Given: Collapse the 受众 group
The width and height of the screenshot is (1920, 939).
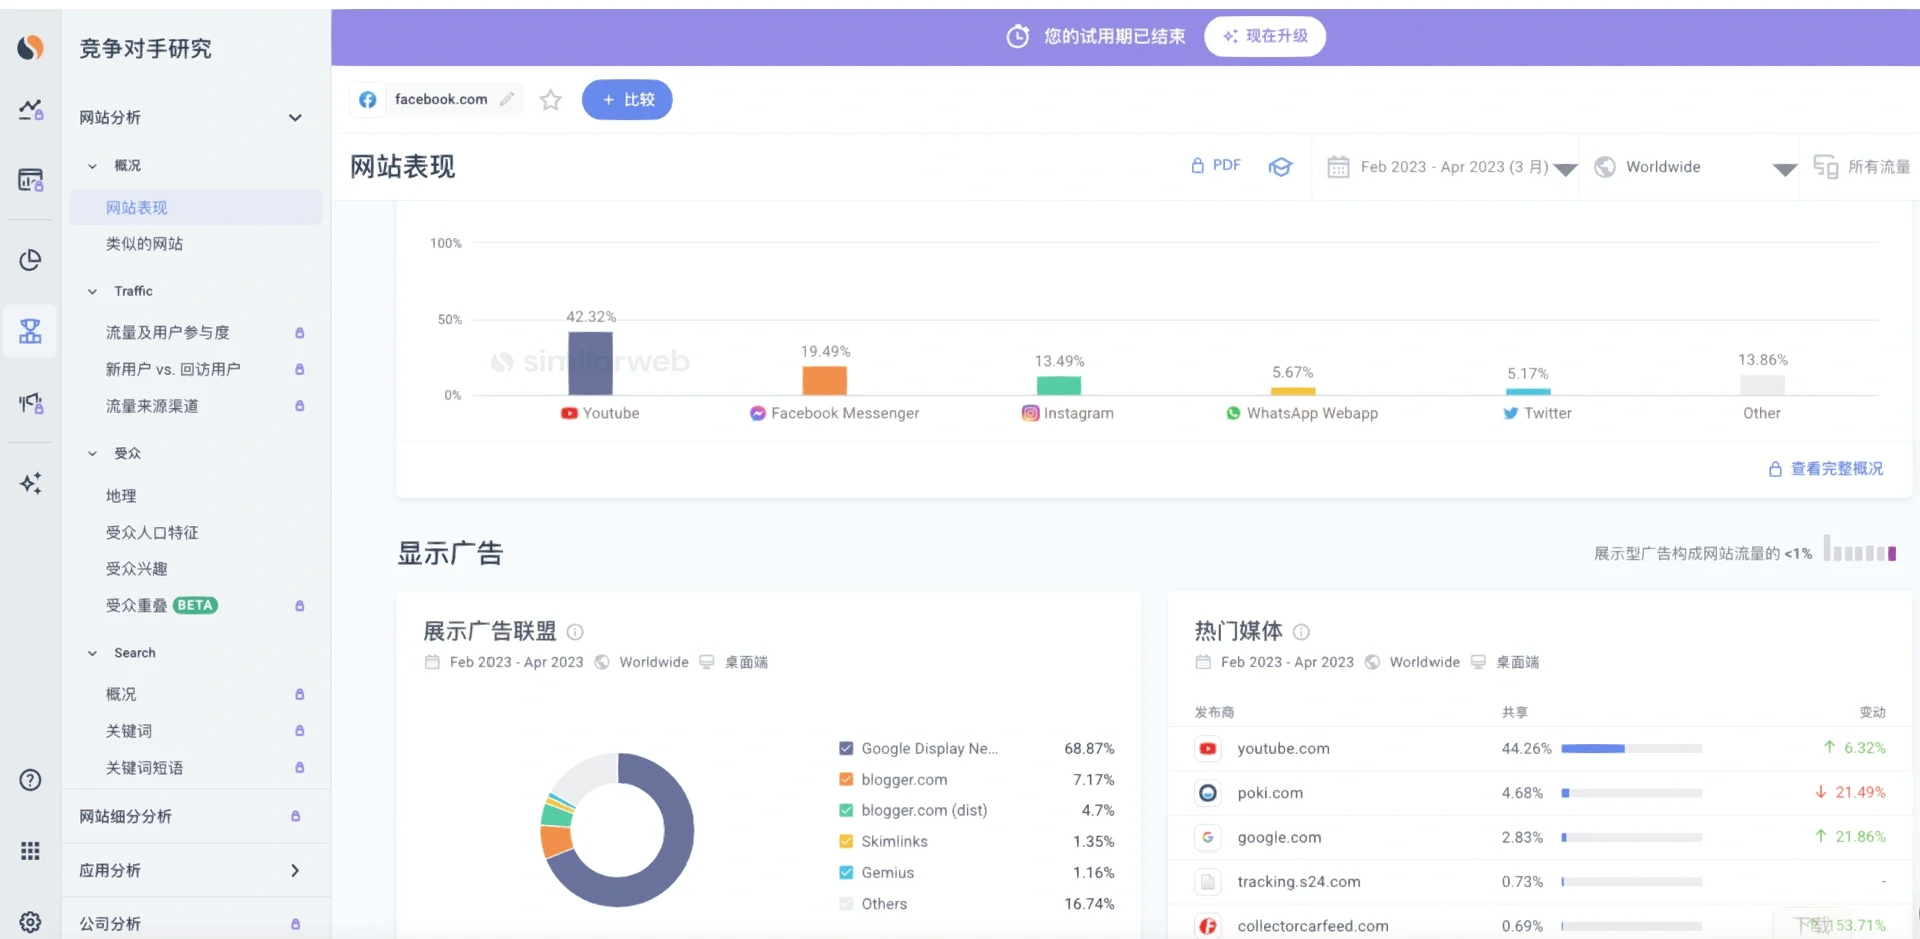Looking at the screenshot, I should pos(92,454).
